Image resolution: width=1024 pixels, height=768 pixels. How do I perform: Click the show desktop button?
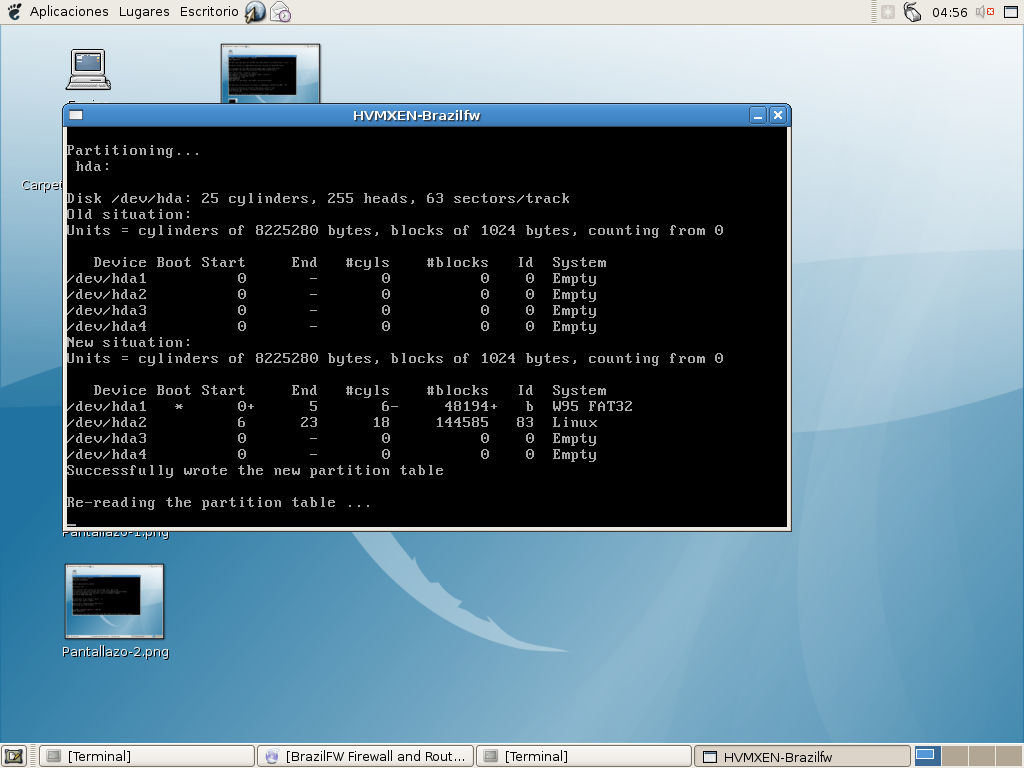pos(14,756)
